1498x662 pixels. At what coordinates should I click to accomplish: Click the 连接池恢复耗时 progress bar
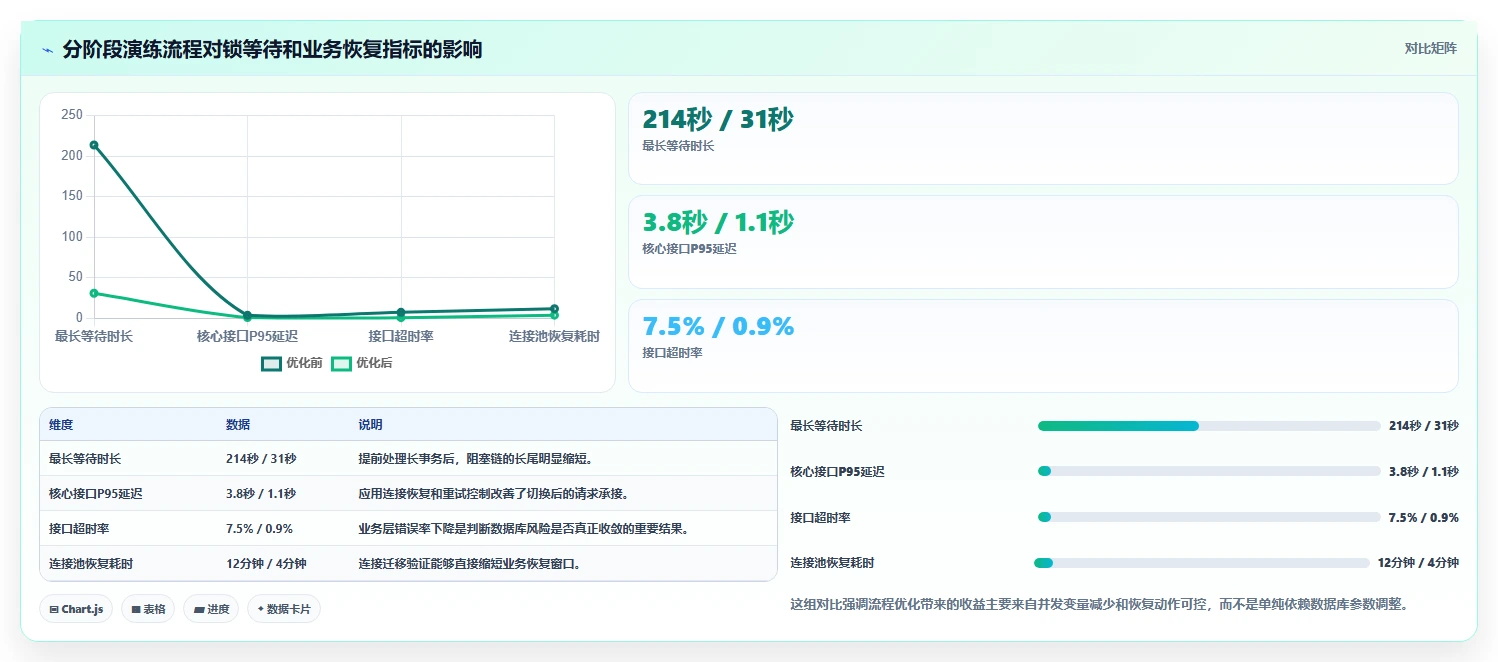click(1201, 563)
